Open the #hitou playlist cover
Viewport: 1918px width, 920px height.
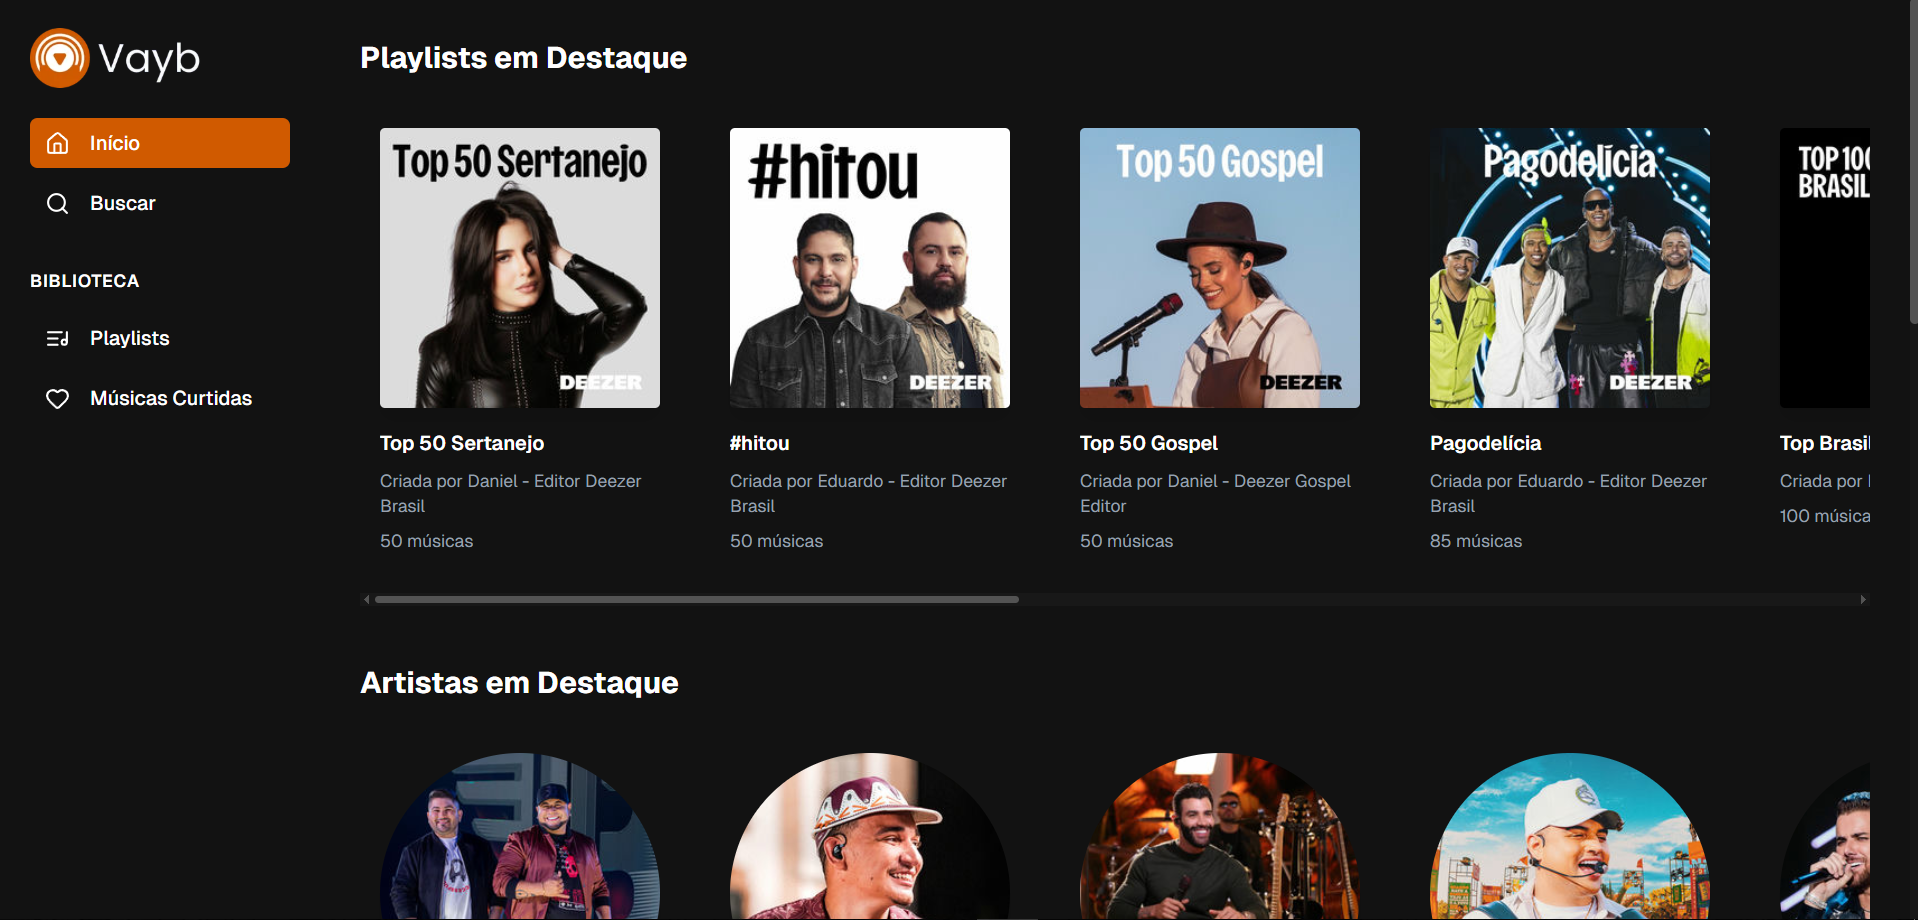tap(870, 268)
